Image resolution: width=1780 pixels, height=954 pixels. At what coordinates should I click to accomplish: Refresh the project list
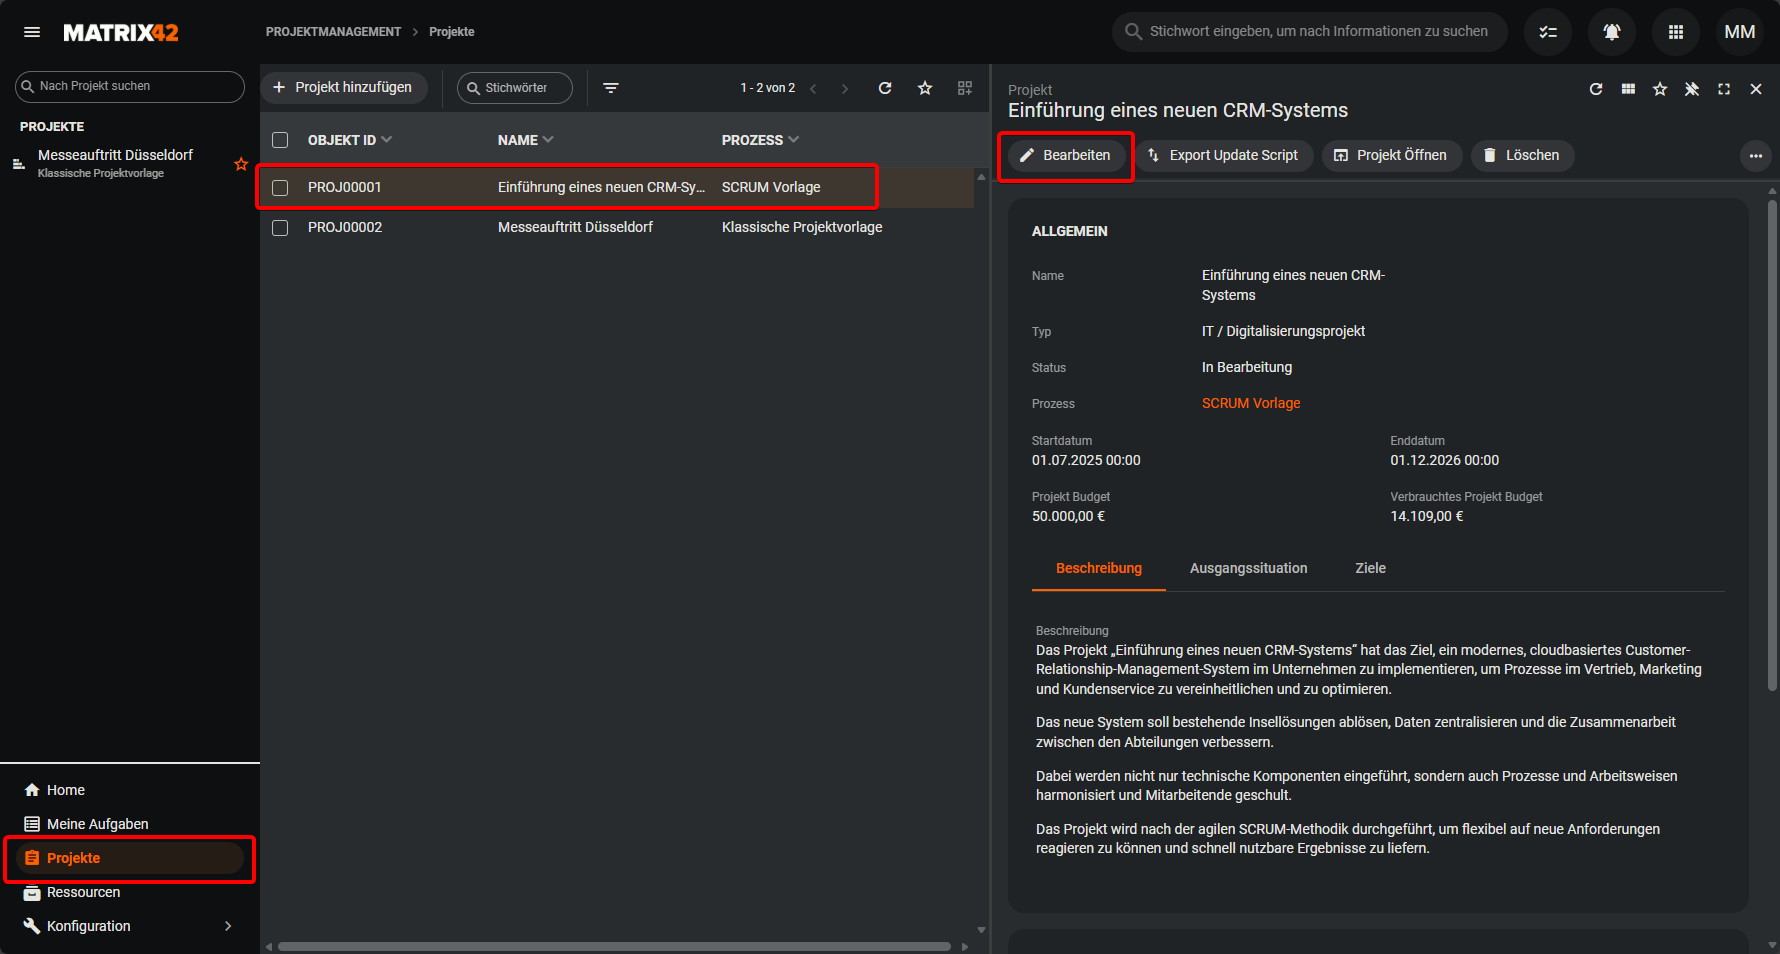point(885,88)
